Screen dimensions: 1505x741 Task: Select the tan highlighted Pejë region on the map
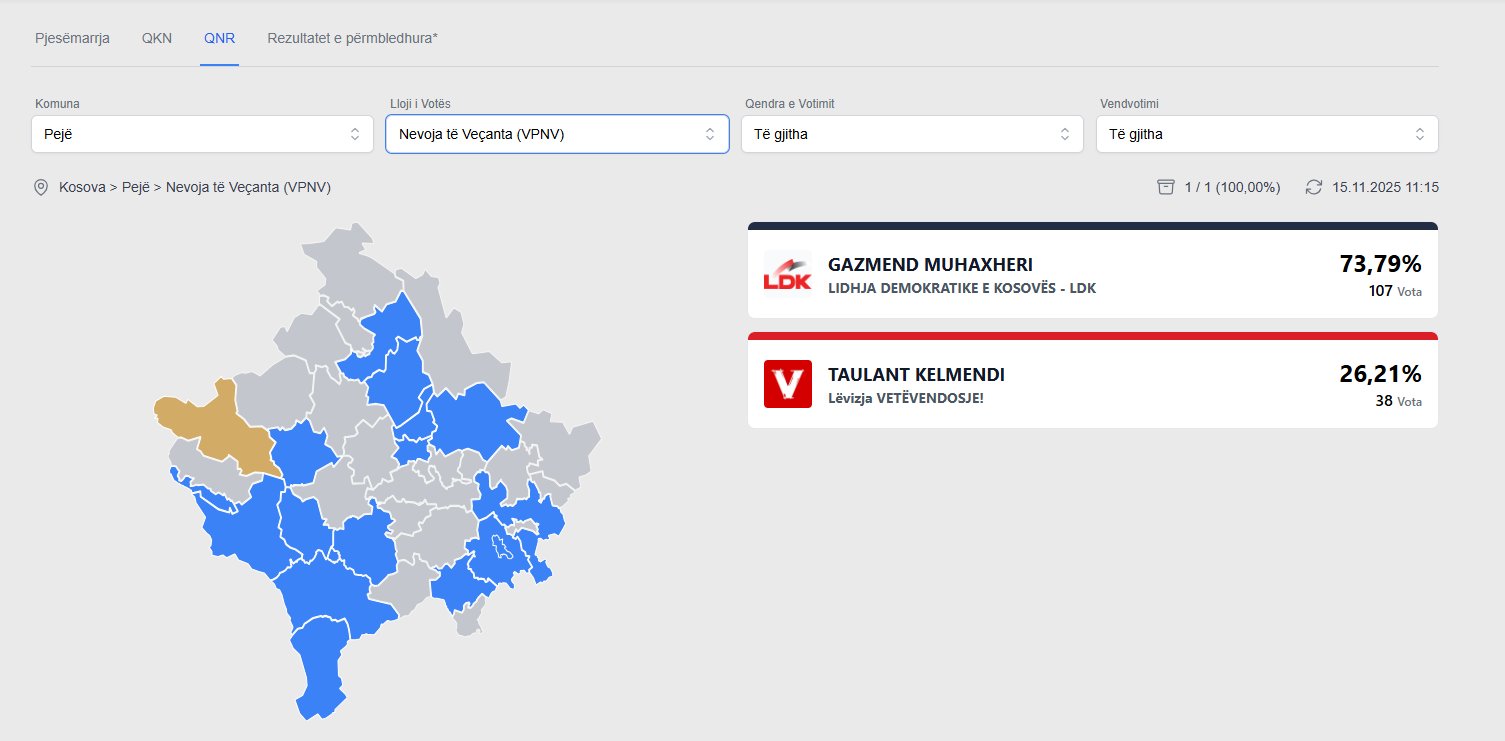pos(215,425)
